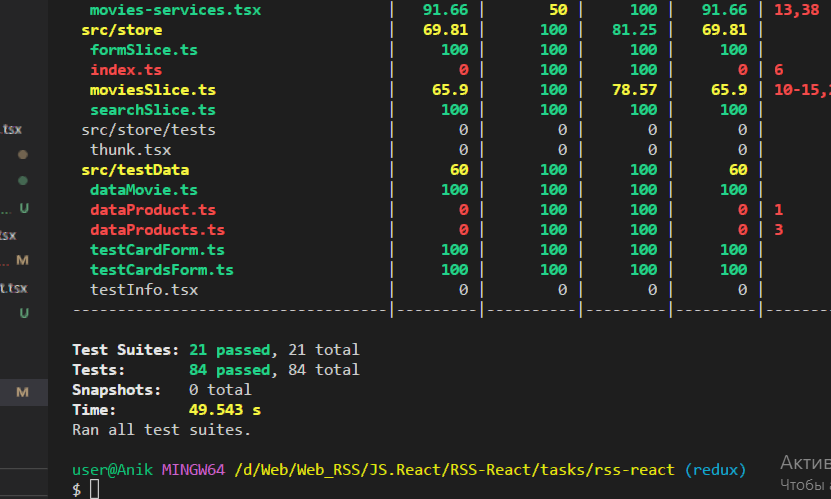Click uncovered line 3 of dataProducts.ts
This screenshot has height=499, width=831.
pyautogui.click(x=779, y=230)
